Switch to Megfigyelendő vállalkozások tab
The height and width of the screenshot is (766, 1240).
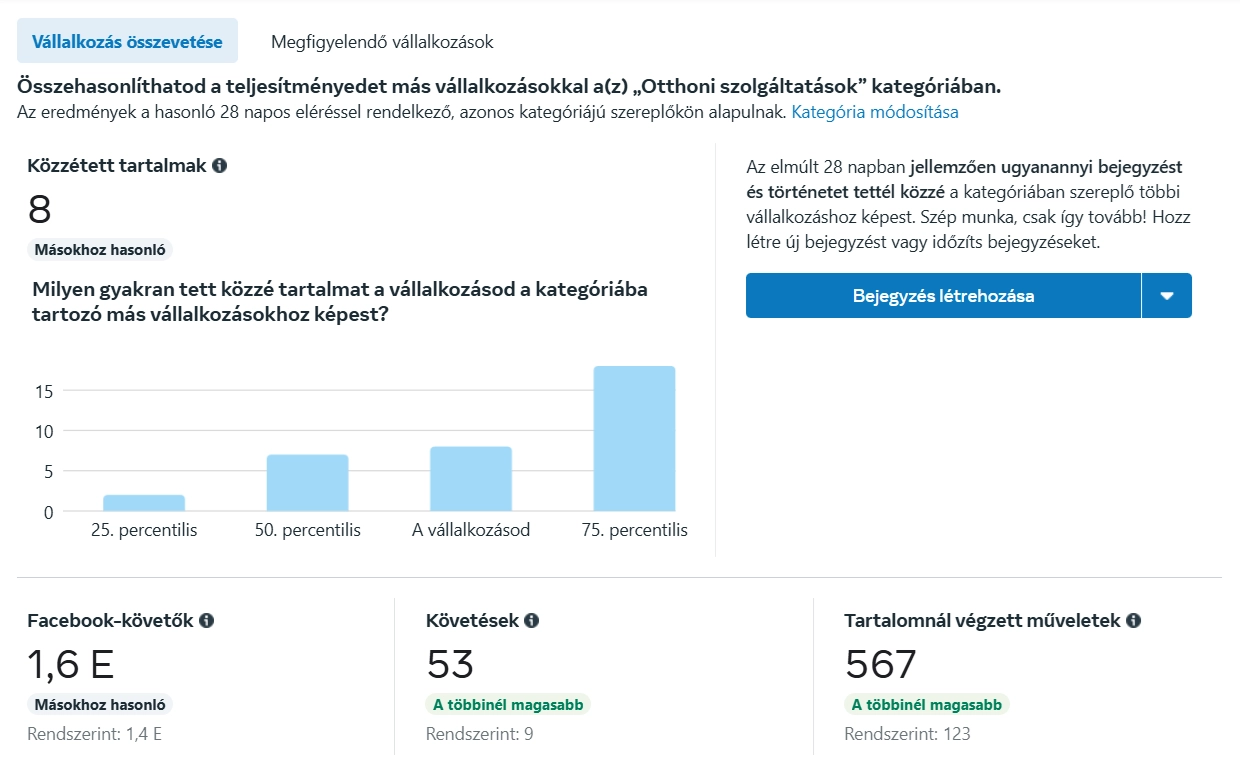pyautogui.click(x=381, y=42)
